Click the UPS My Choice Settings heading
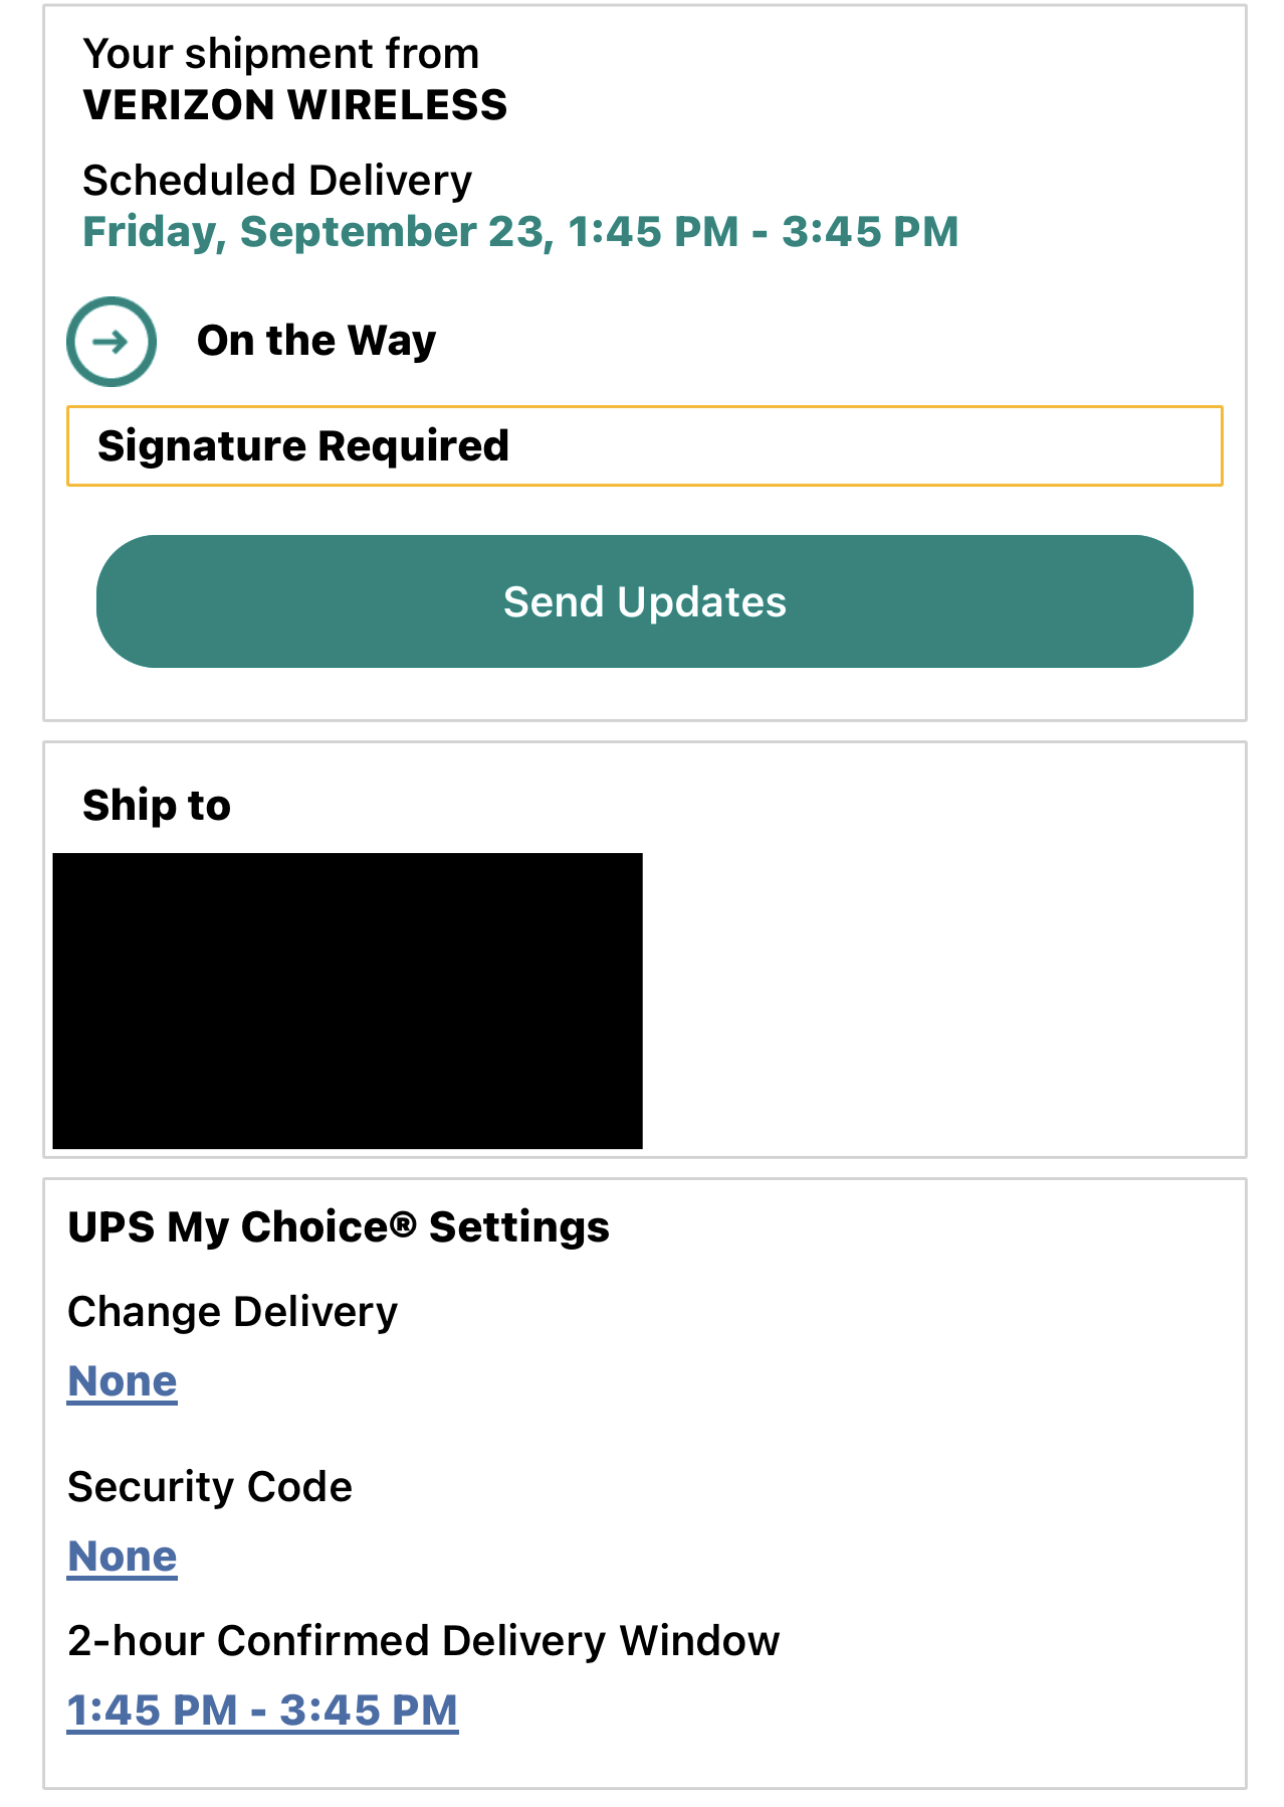Viewport: 1284px width, 1807px height. pos(338,1227)
